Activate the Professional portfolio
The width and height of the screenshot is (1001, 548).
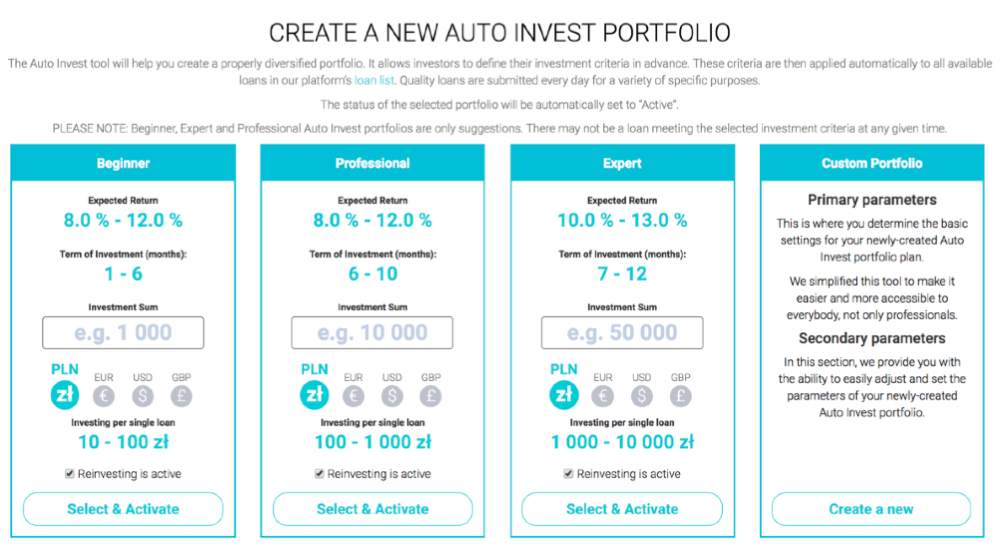[x=373, y=509]
